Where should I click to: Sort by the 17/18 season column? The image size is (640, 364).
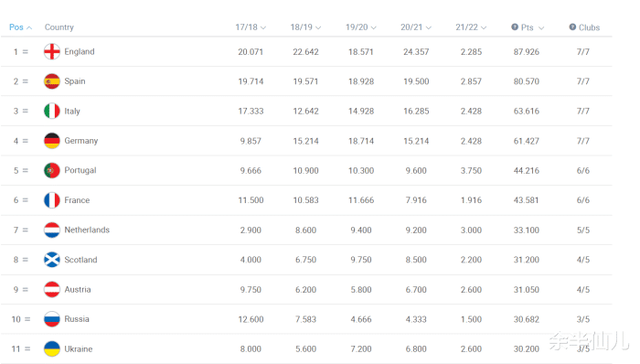(x=251, y=27)
